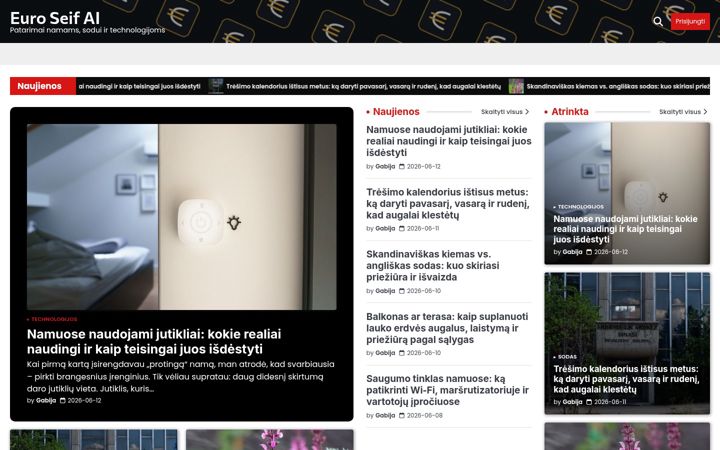Click calendar icon on Trėšimo kalendorius Atrinkta card
The width and height of the screenshot is (720, 450).
(589, 402)
